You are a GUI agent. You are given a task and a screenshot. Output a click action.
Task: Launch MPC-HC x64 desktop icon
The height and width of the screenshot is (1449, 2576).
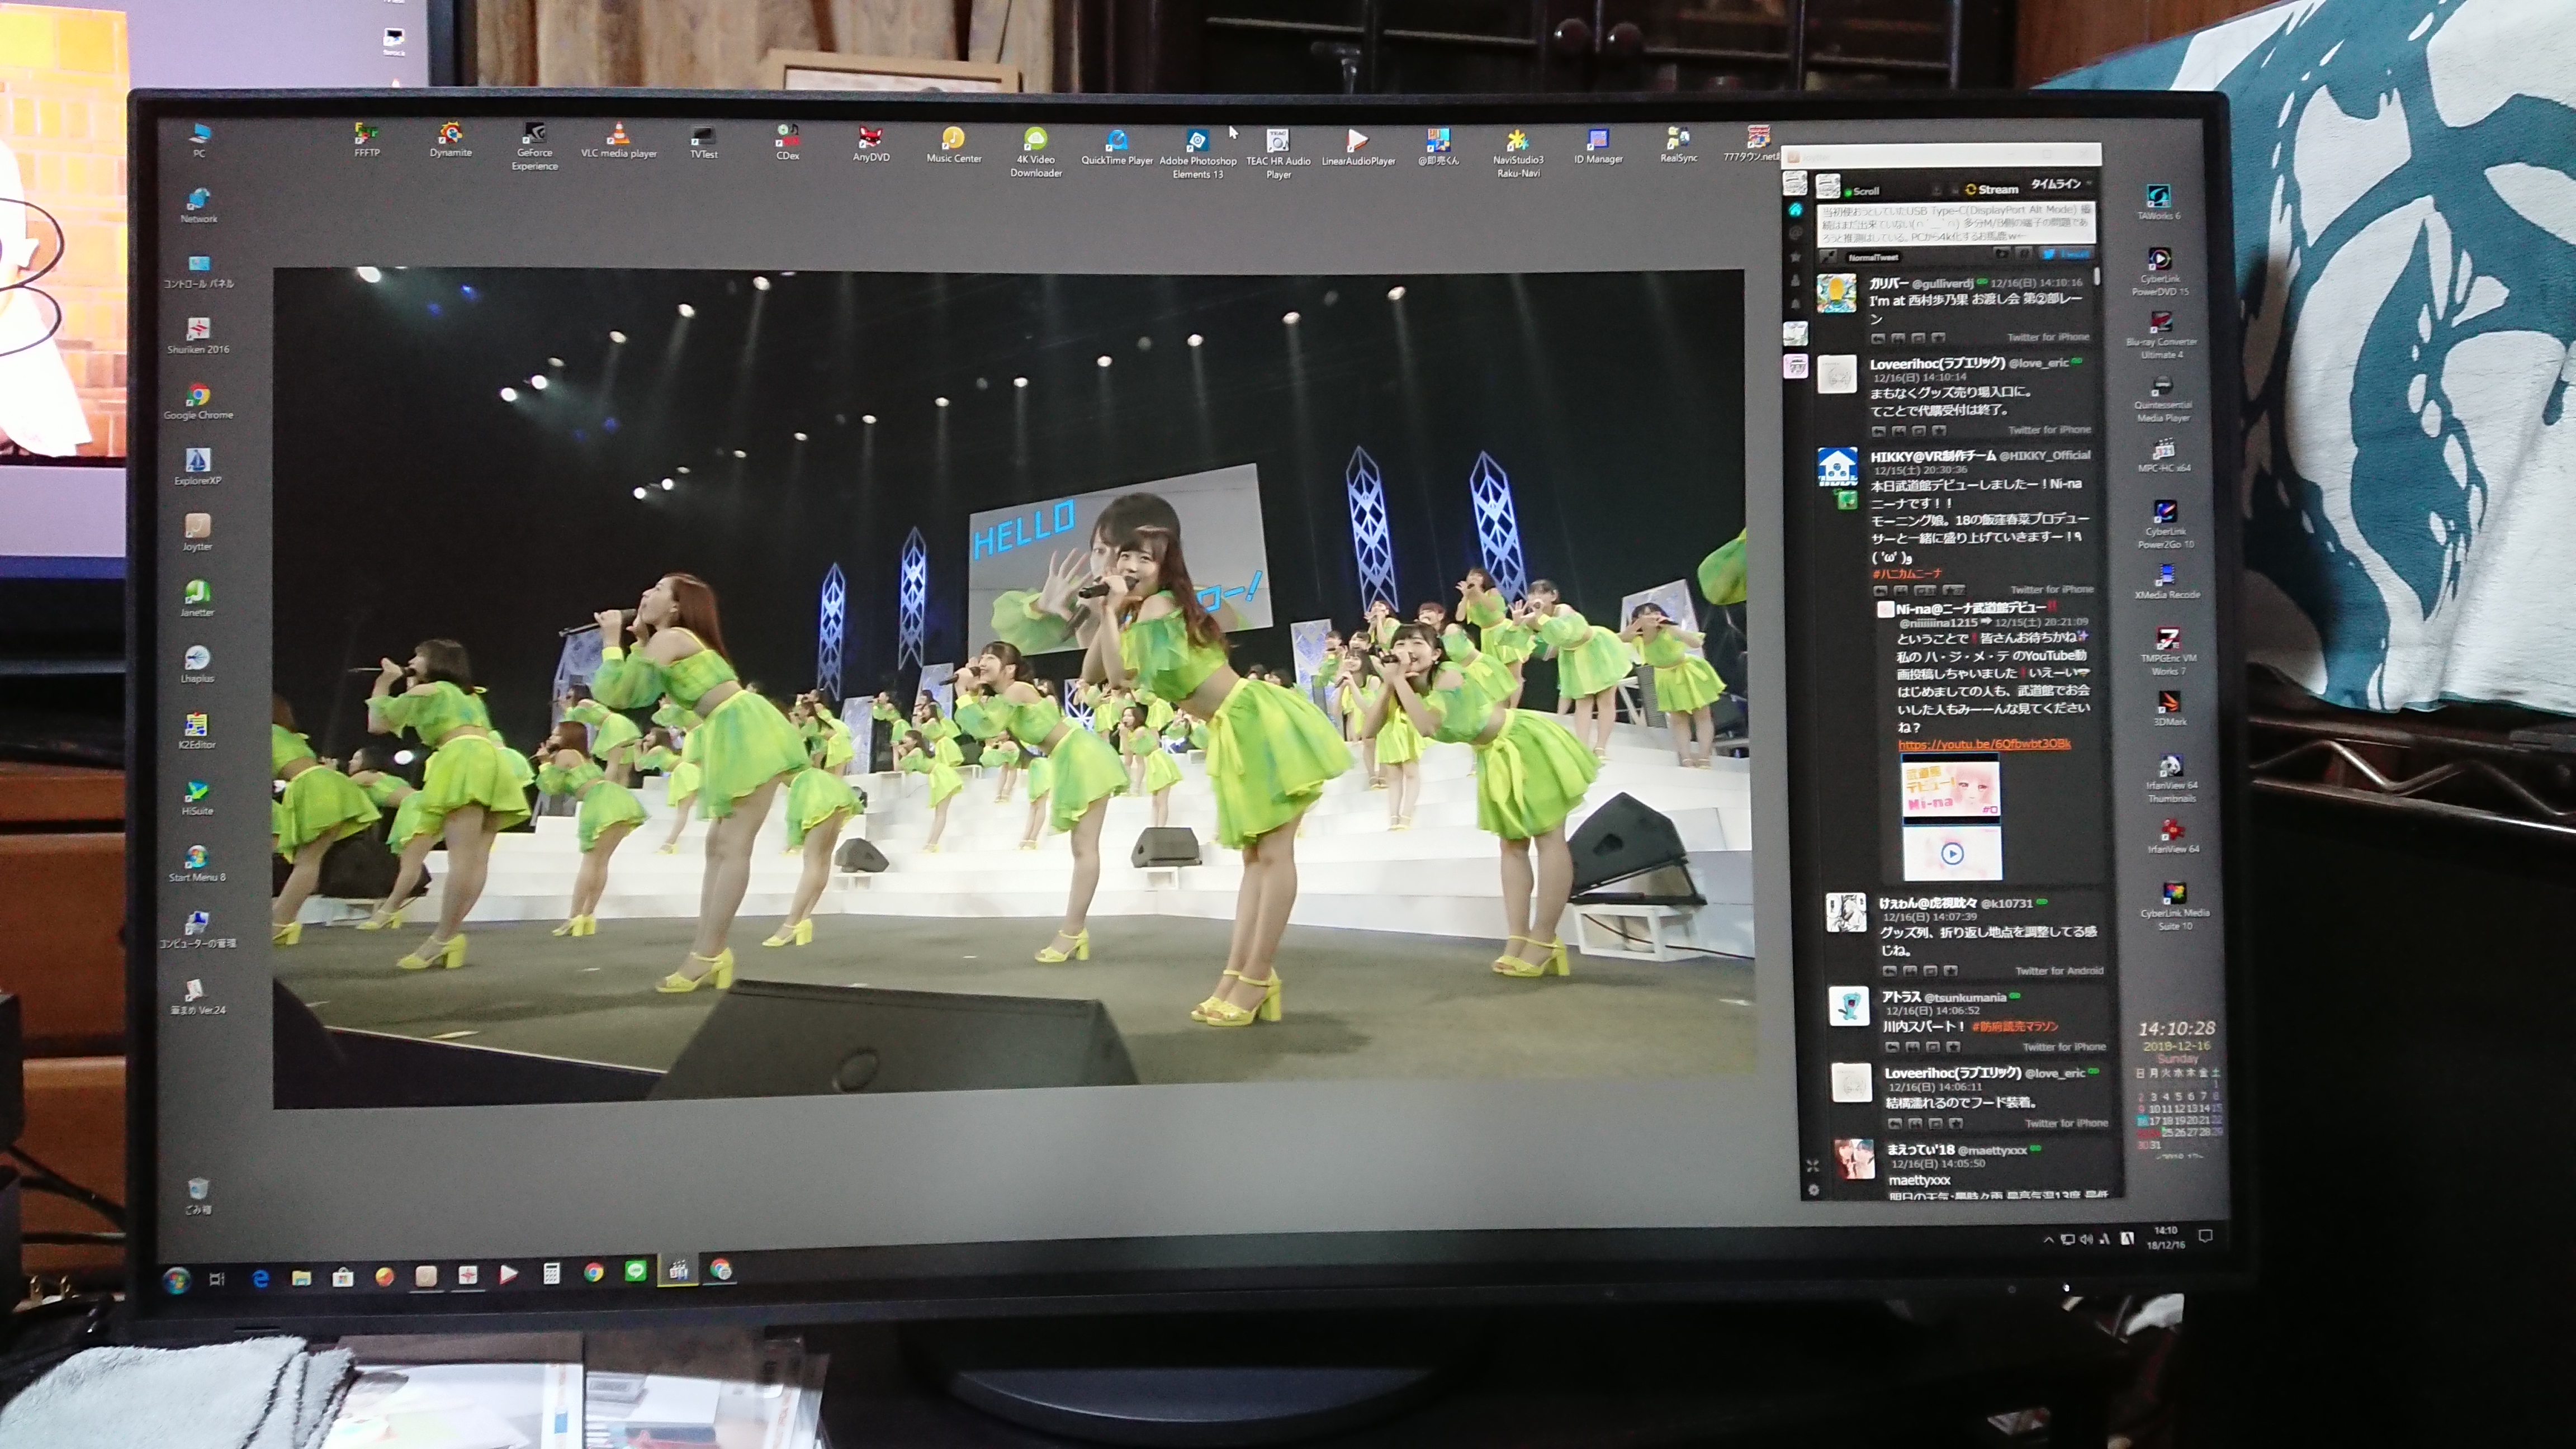[x=2163, y=455]
